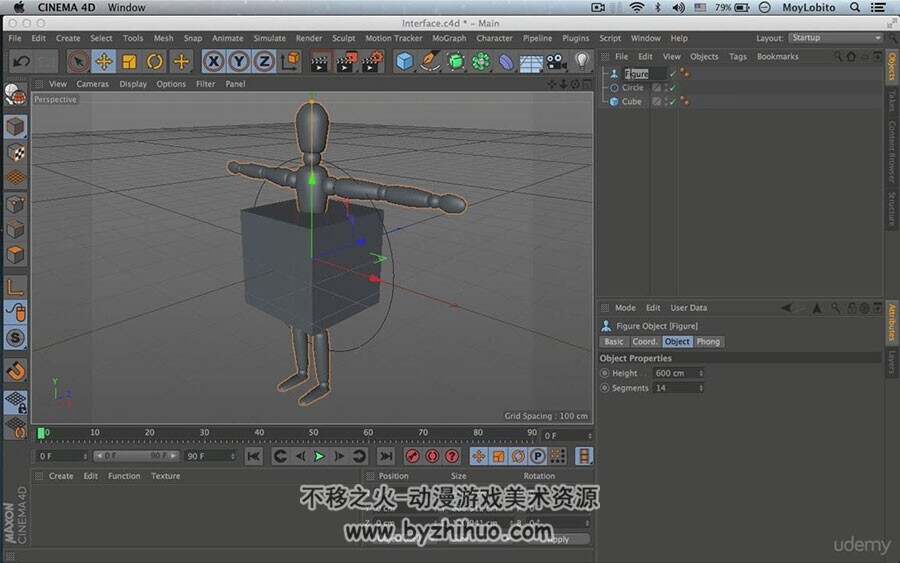Add a floor environment object
900x563 pixels.
point(531,62)
